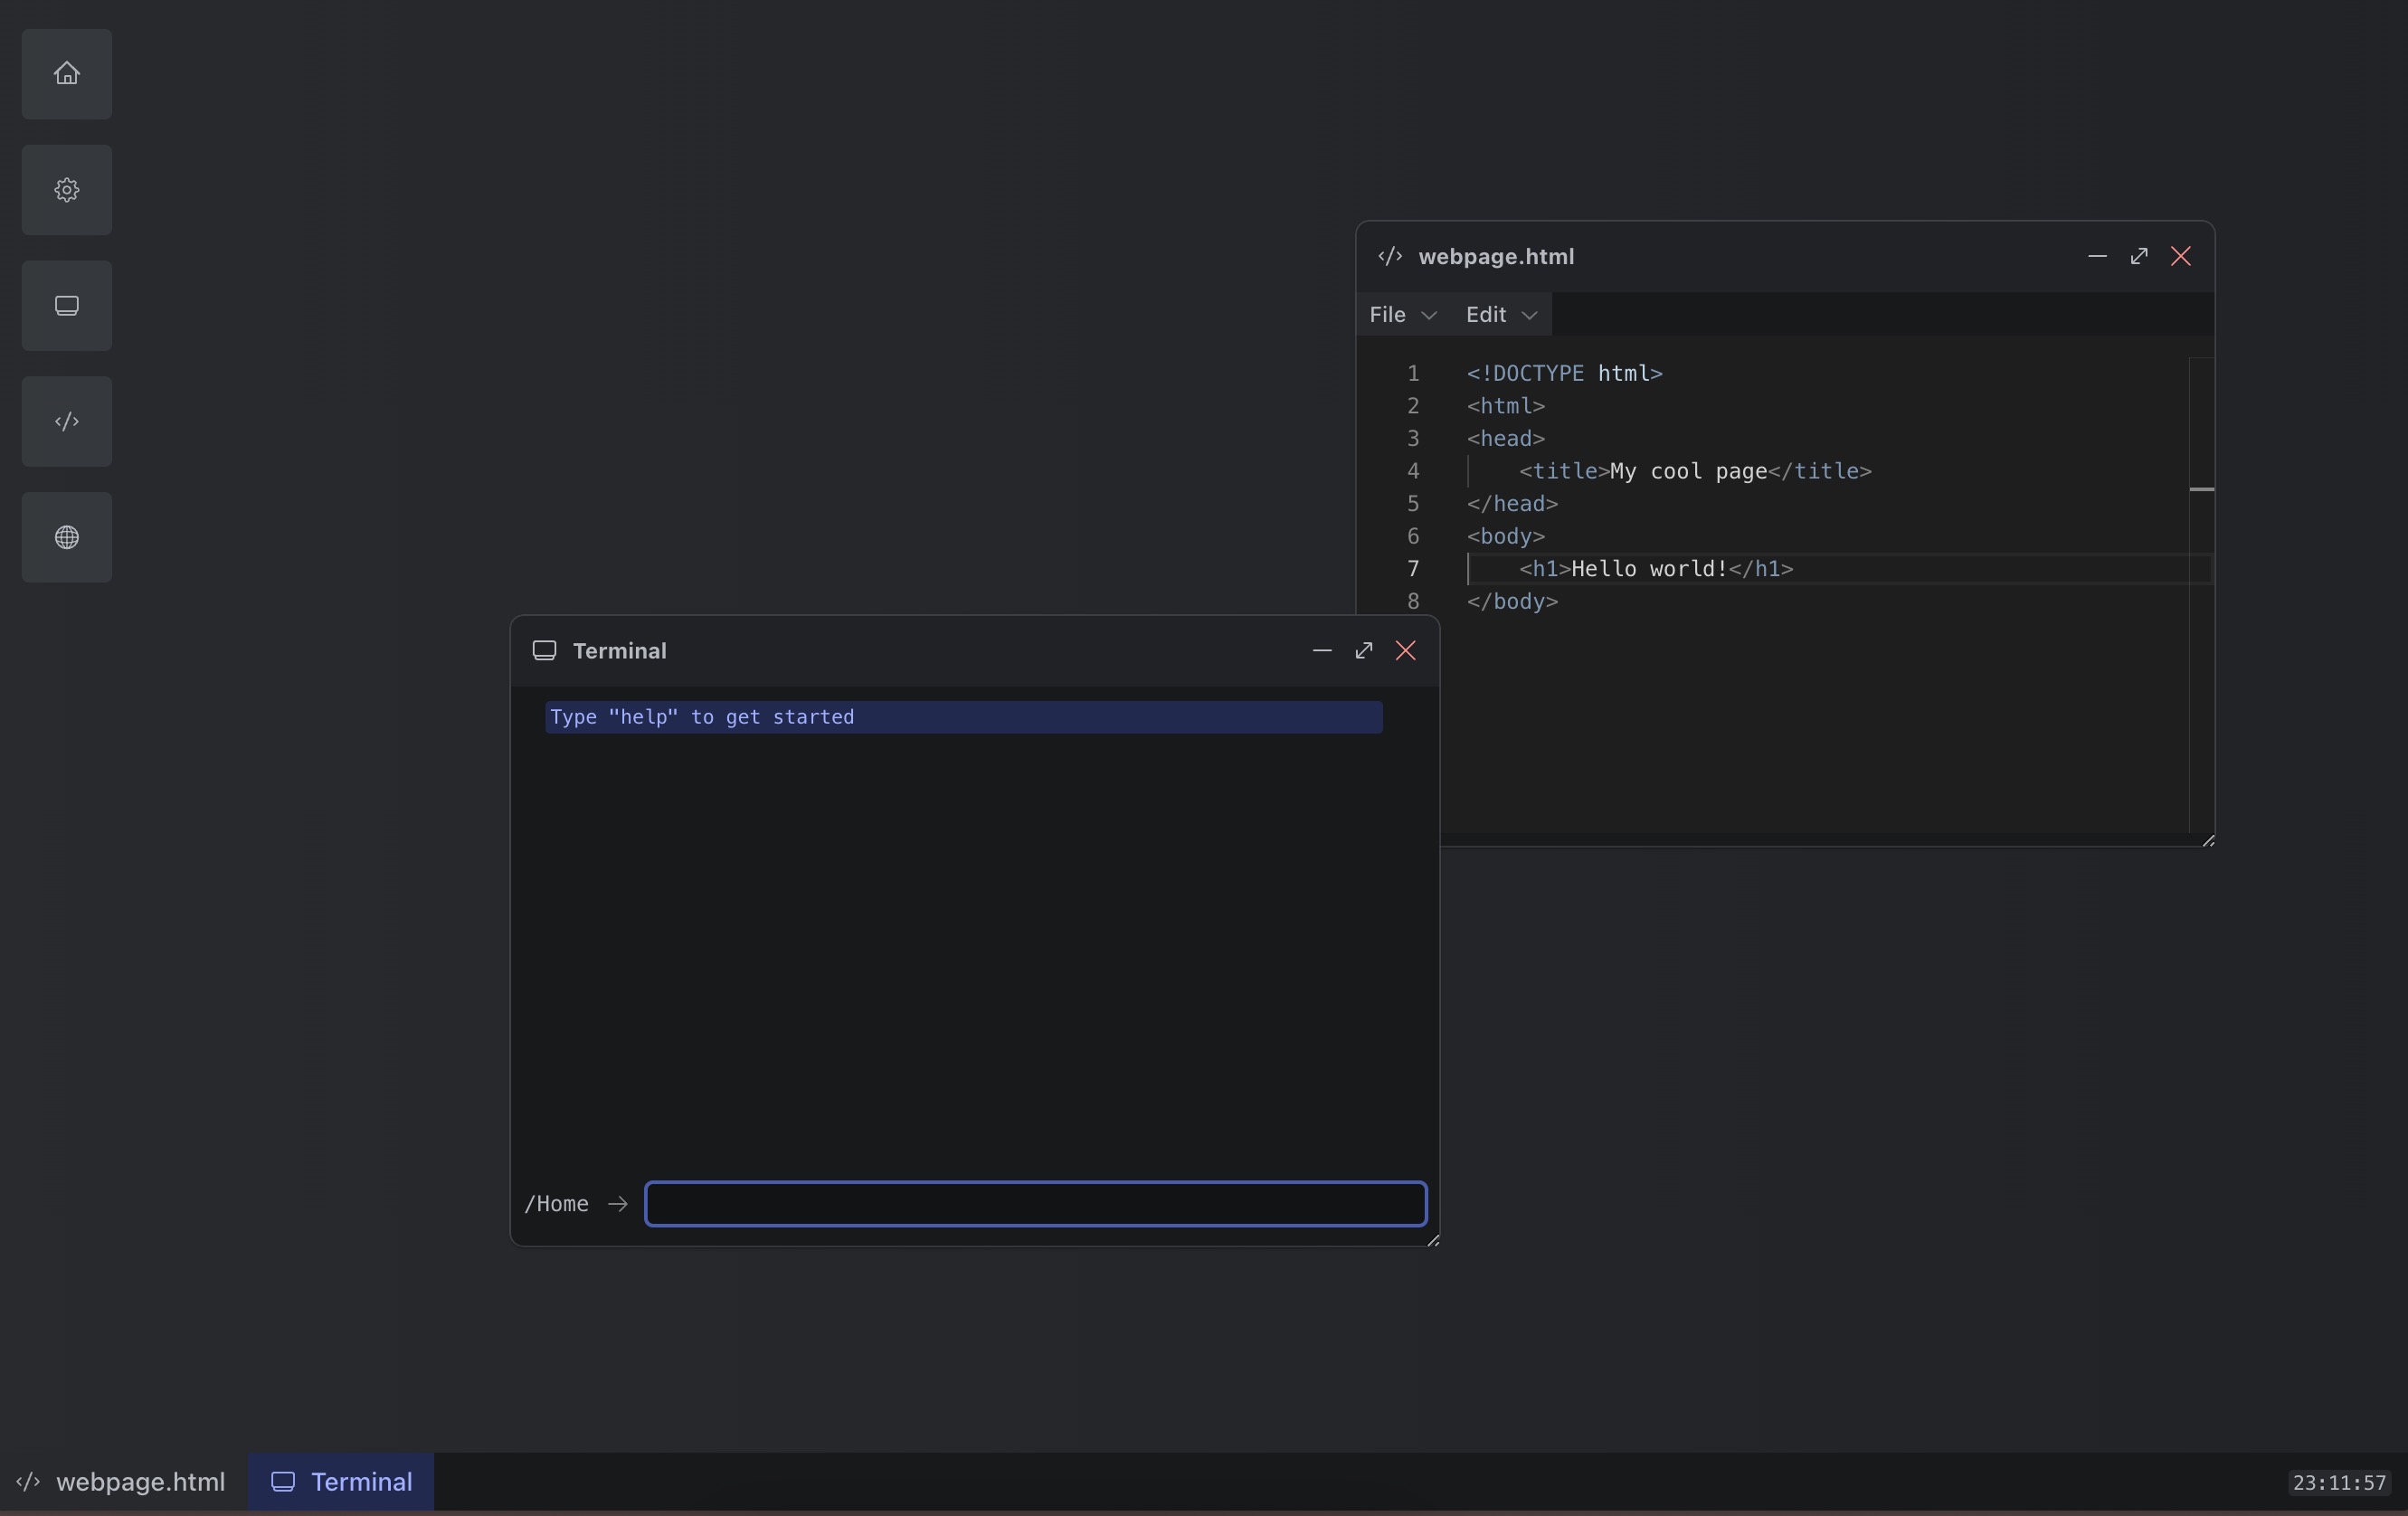Click Terminal window resize handle corner
The width and height of the screenshot is (2408, 1516).
click(x=1433, y=1240)
